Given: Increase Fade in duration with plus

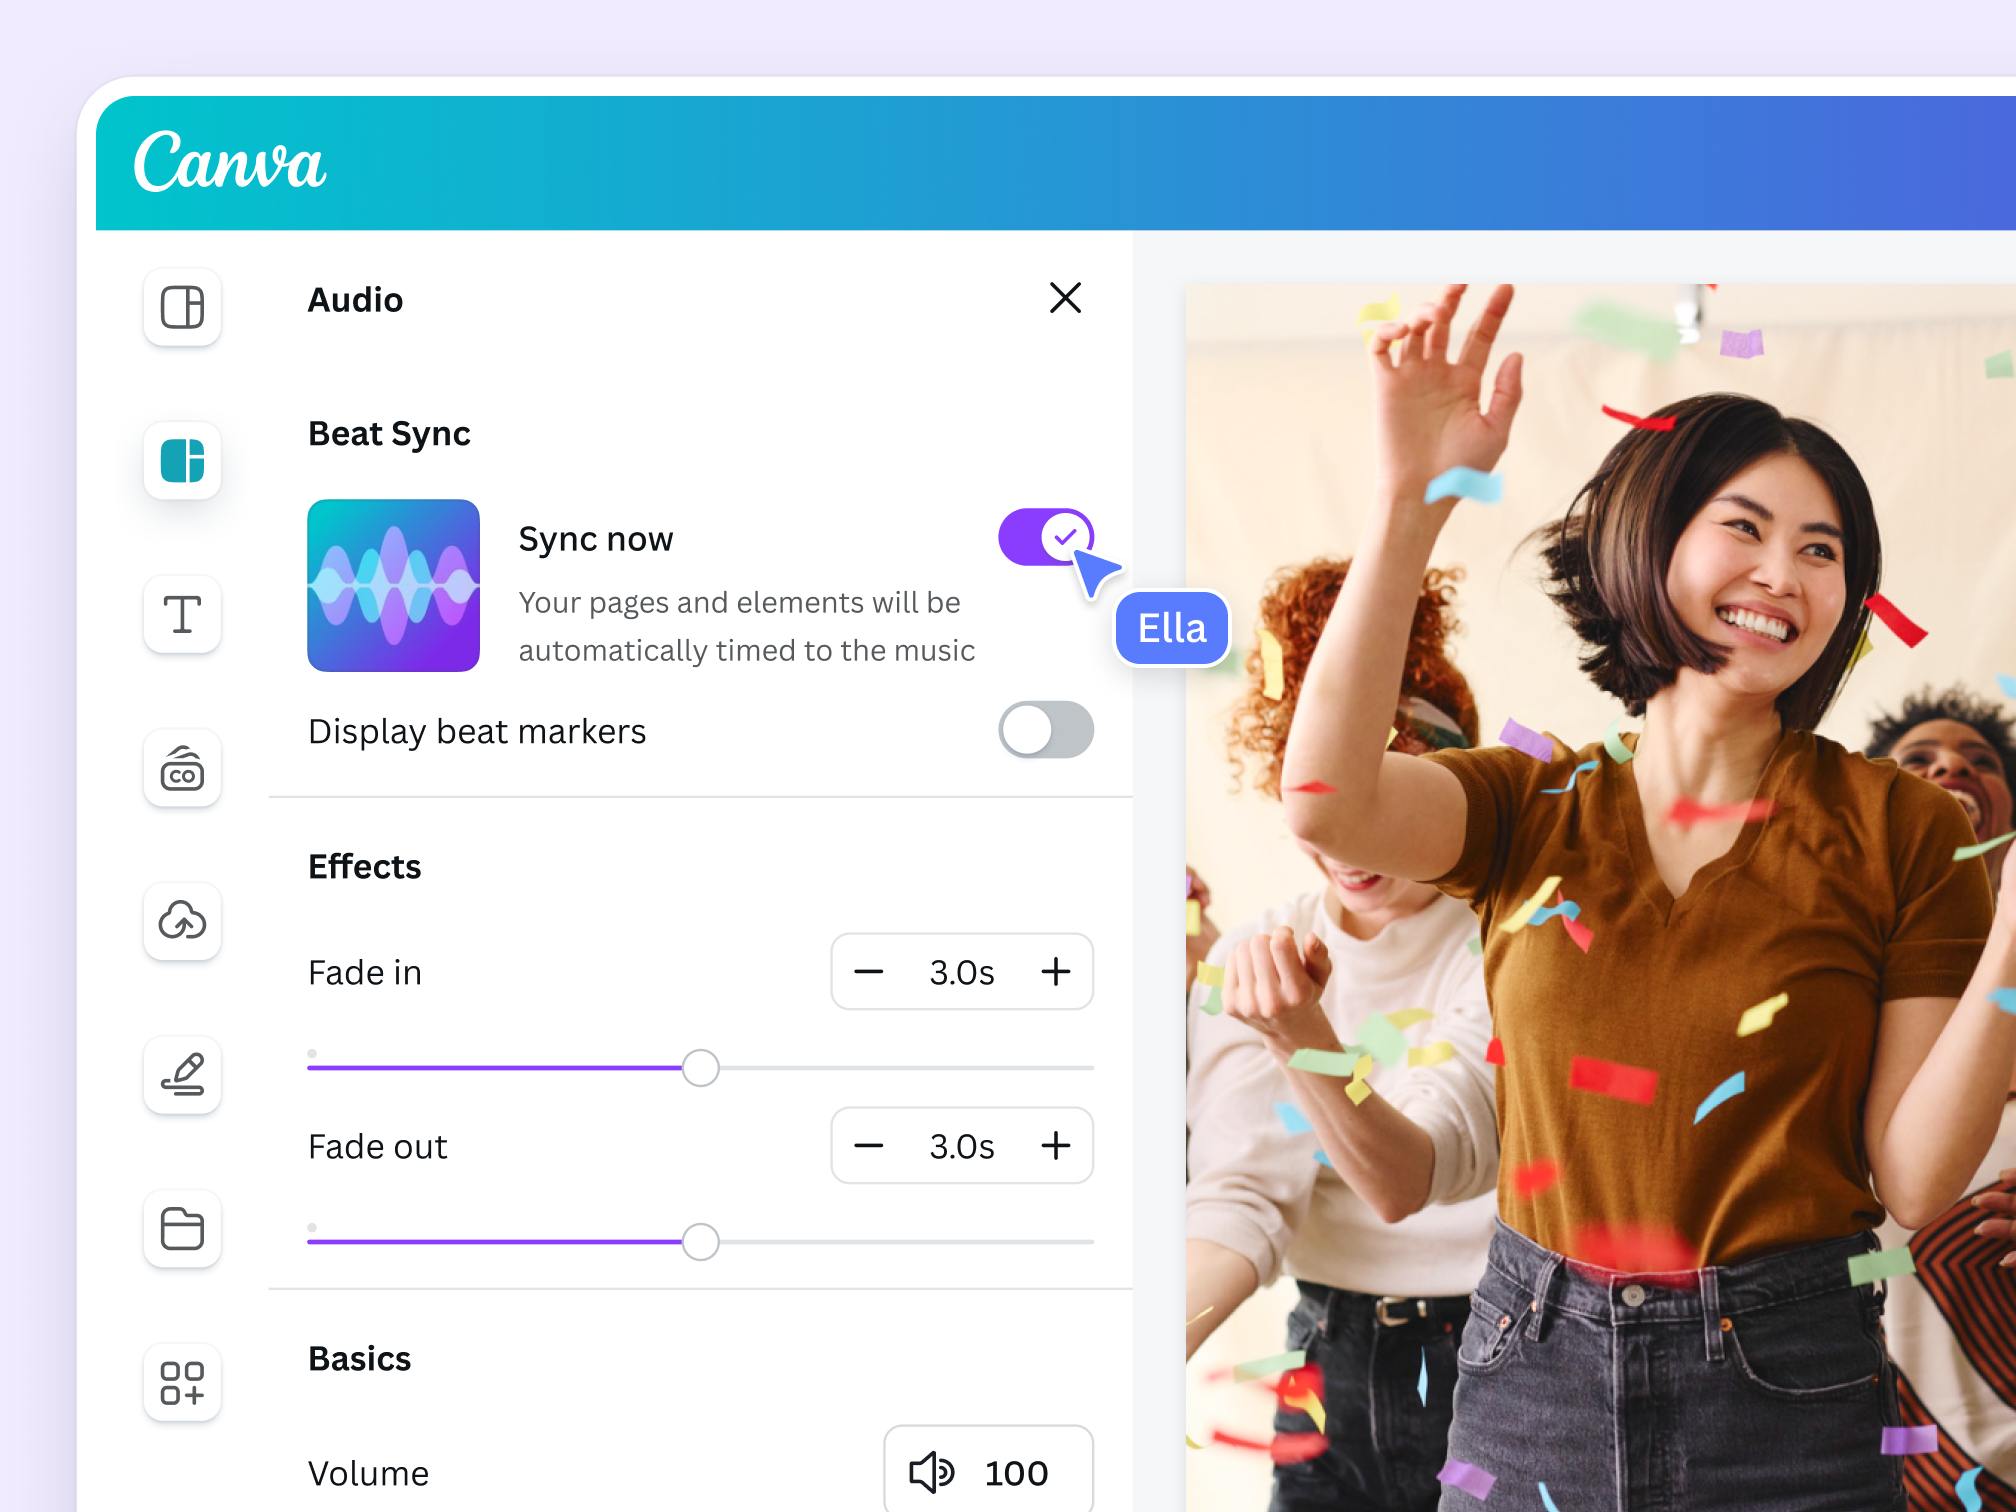Looking at the screenshot, I should pyautogui.click(x=1056, y=971).
